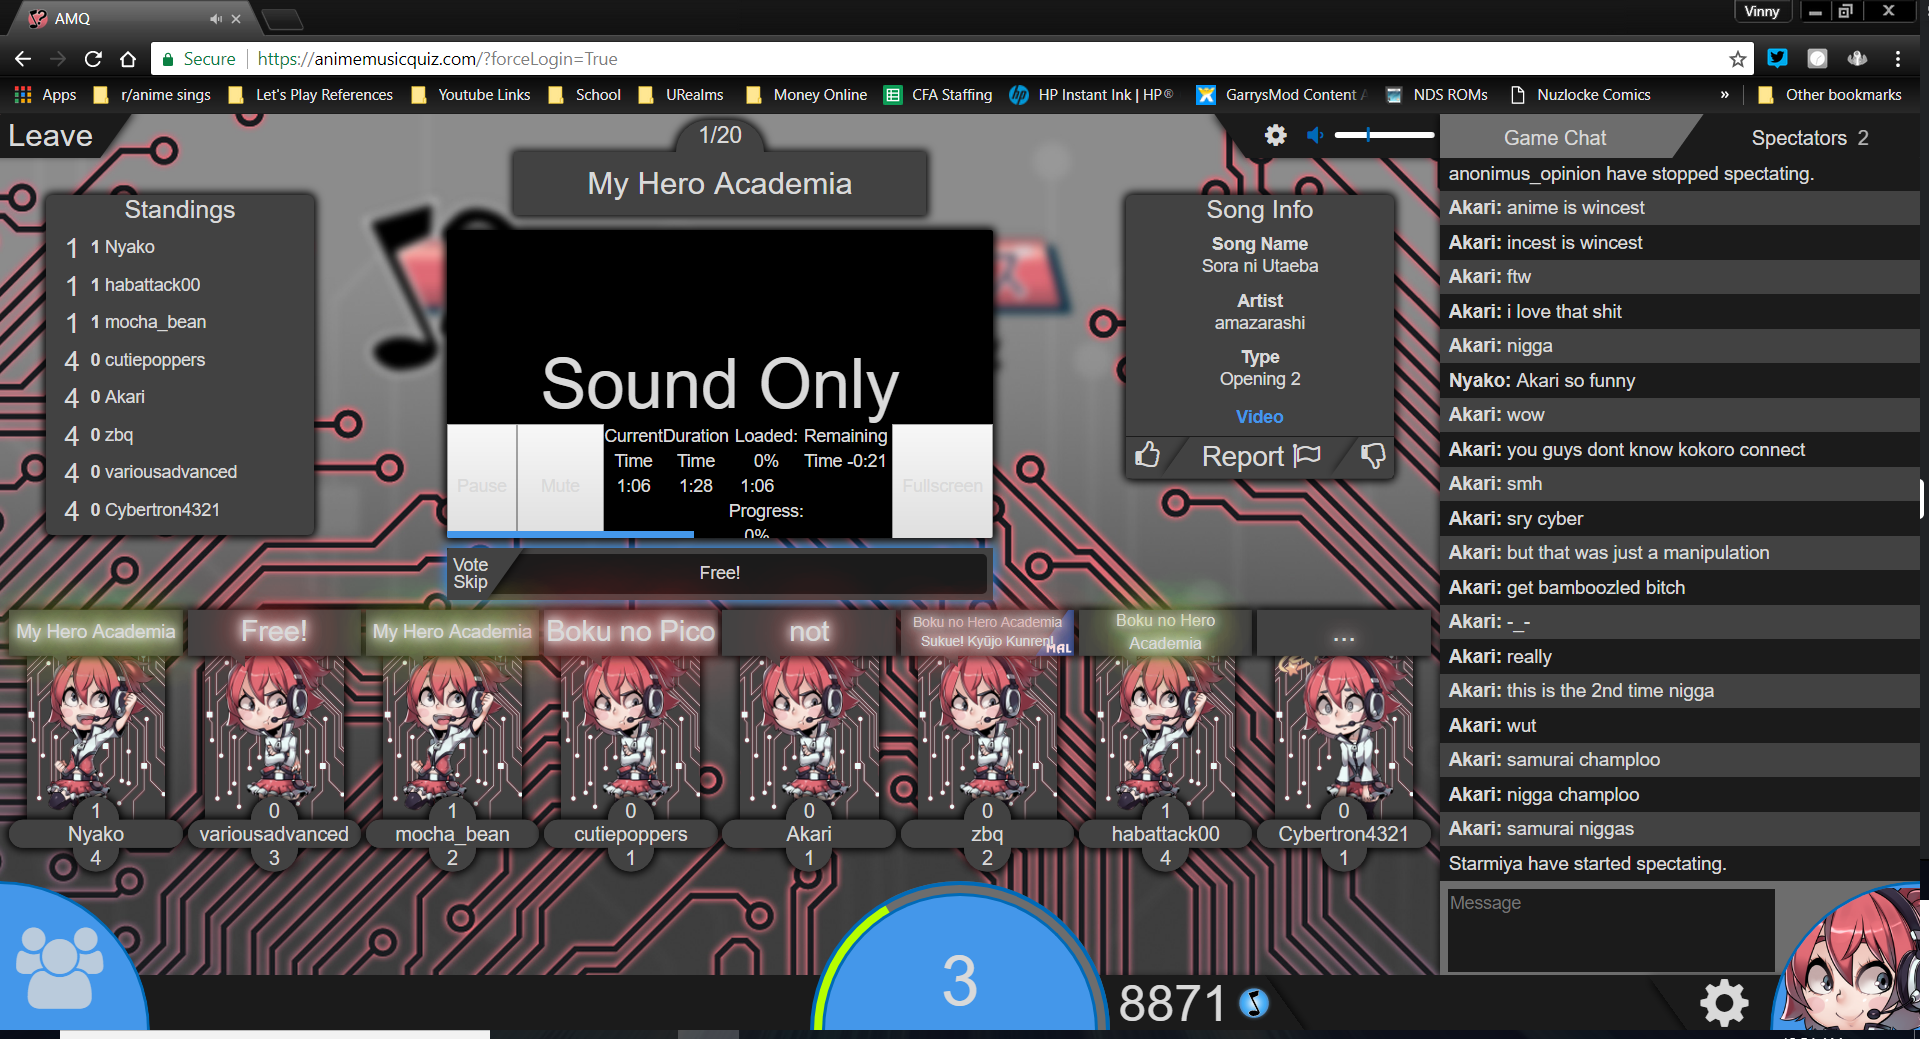Go back using the browser back arrow
Image resolution: width=1929 pixels, height=1039 pixels.
pos(23,59)
